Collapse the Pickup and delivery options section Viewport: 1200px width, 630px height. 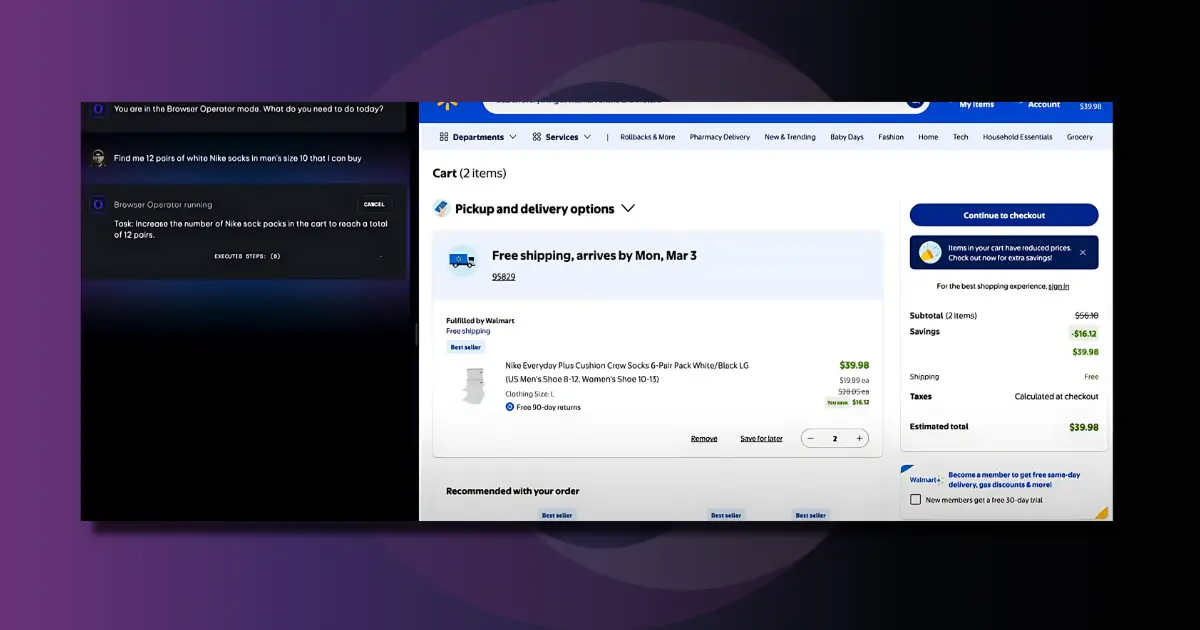coord(629,208)
